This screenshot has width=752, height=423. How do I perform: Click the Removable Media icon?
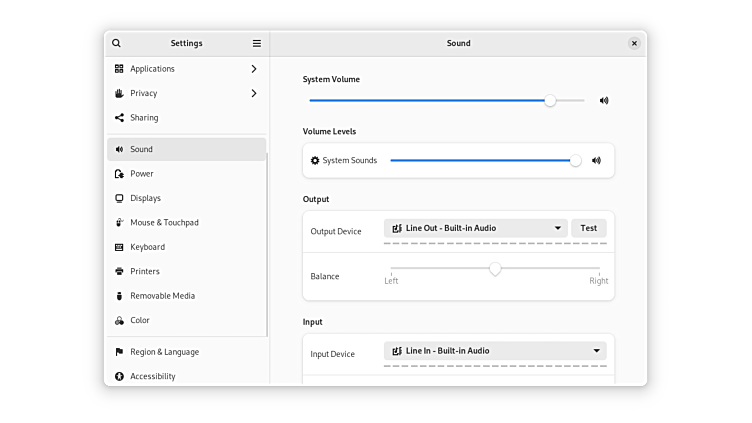pyautogui.click(x=120, y=296)
